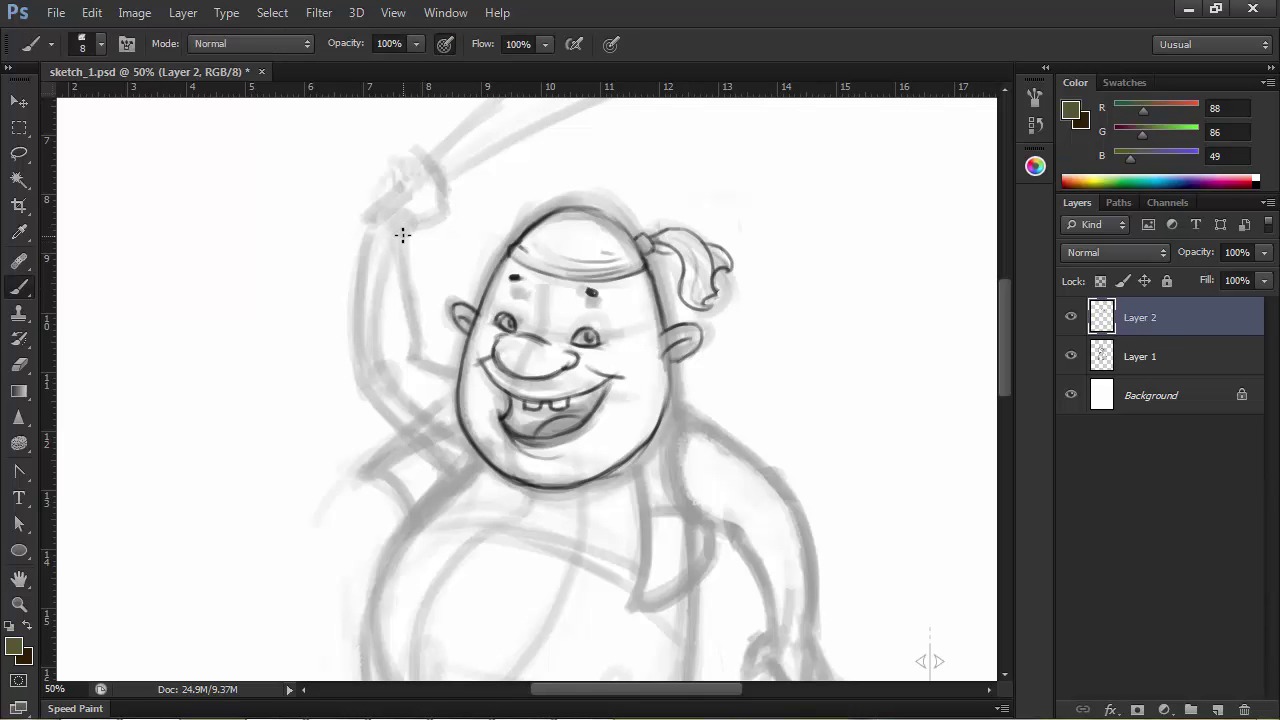
Task: Open the layer Fill dropdown arrow
Action: tap(1264, 281)
